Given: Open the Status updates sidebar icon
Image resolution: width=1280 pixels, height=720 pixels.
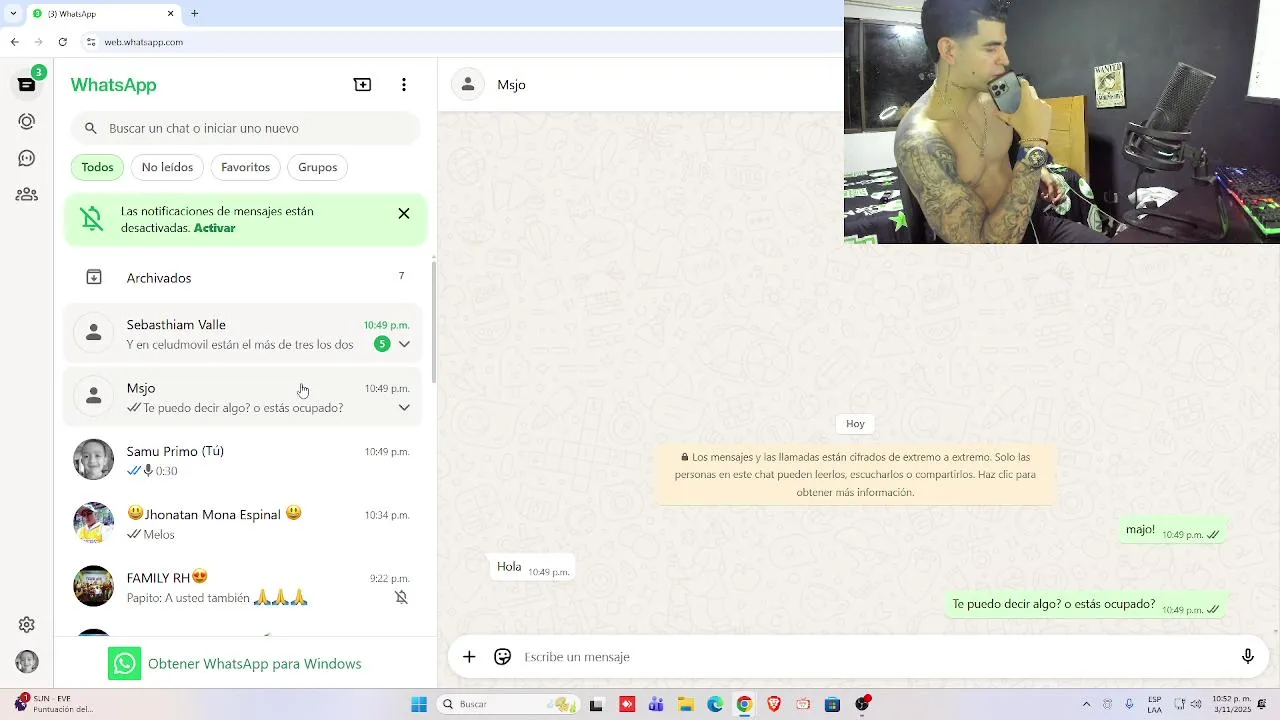Looking at the screenshot, I should [27, 121].
